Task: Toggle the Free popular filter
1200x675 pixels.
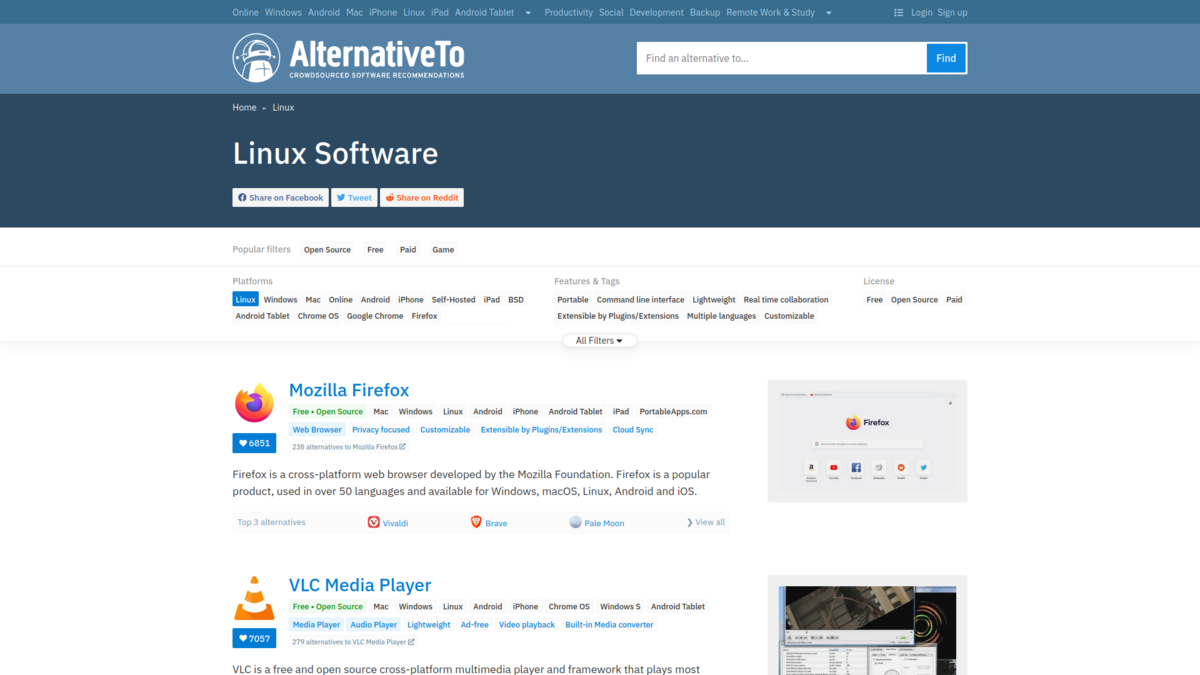Action: [x=375, y=250]
